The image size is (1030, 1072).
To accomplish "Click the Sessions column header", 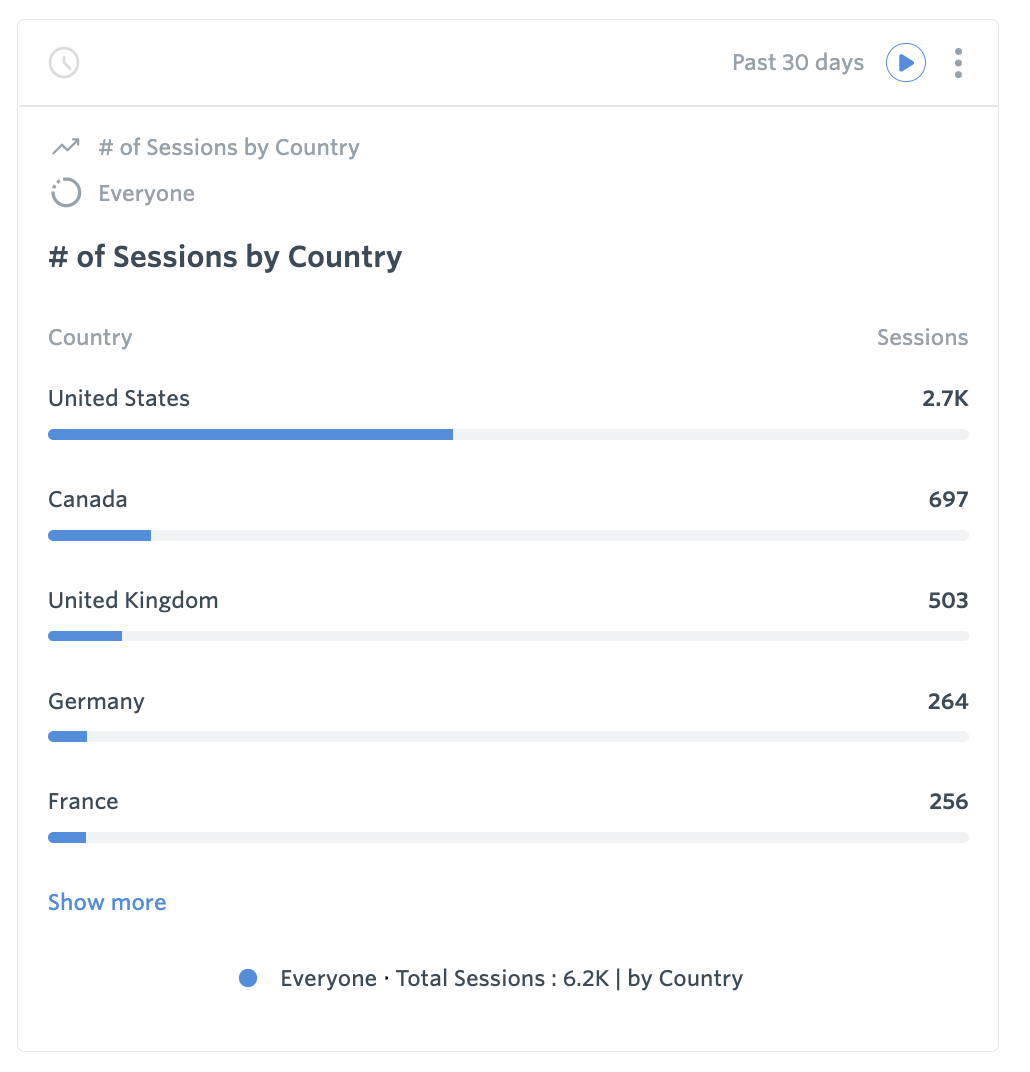I will (922, 337).
